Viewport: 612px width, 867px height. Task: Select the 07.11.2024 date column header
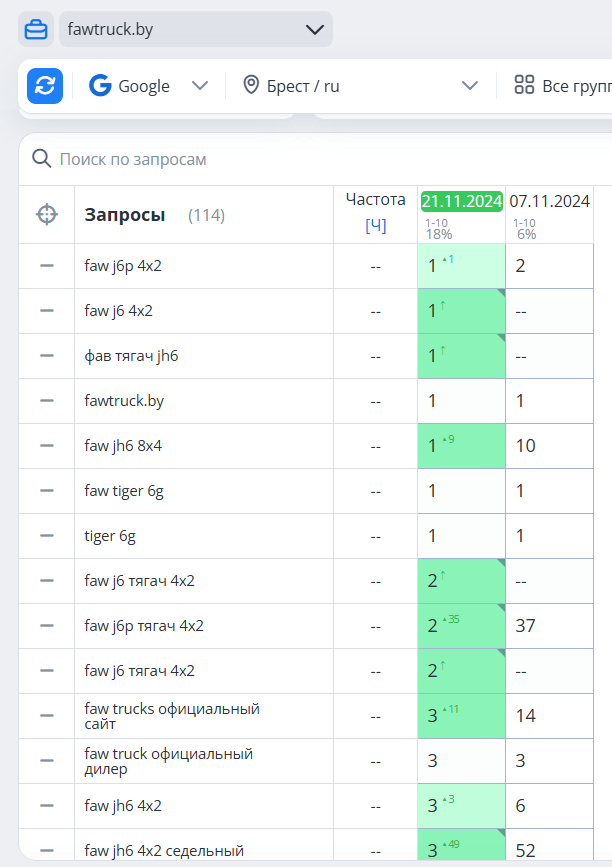[549, 202]
